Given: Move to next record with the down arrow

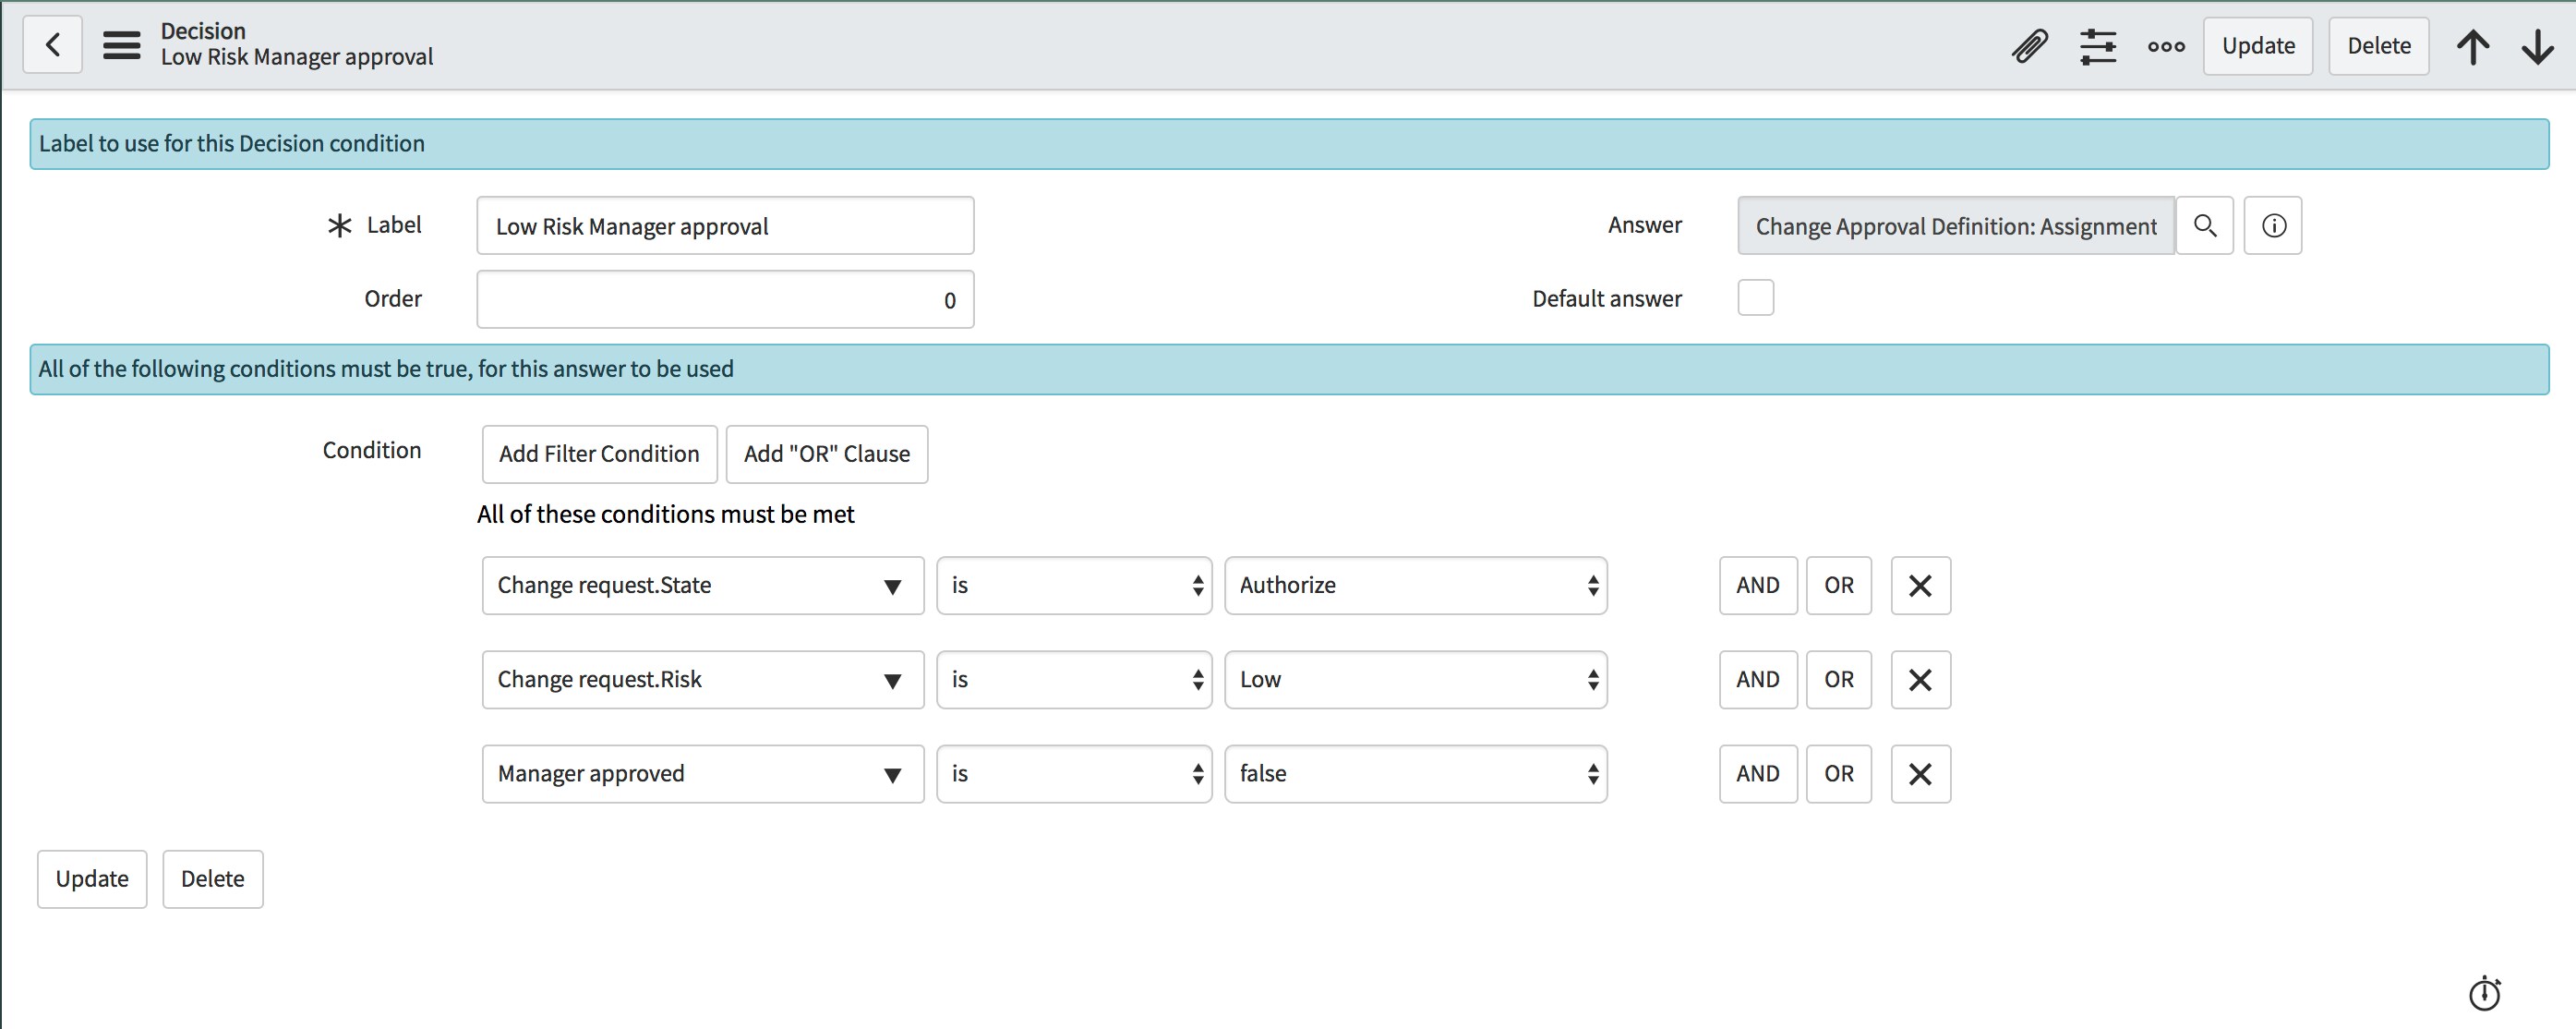Looking at the screenshot, I should pos(2537,45).
